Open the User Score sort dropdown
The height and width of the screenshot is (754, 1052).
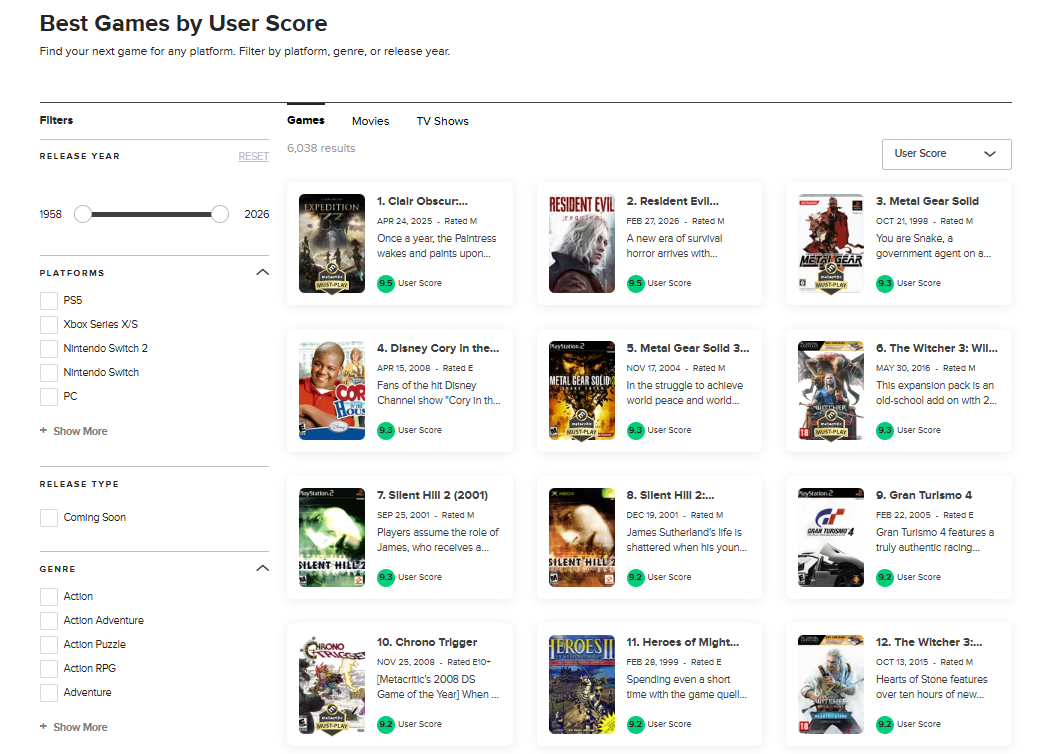946,154
